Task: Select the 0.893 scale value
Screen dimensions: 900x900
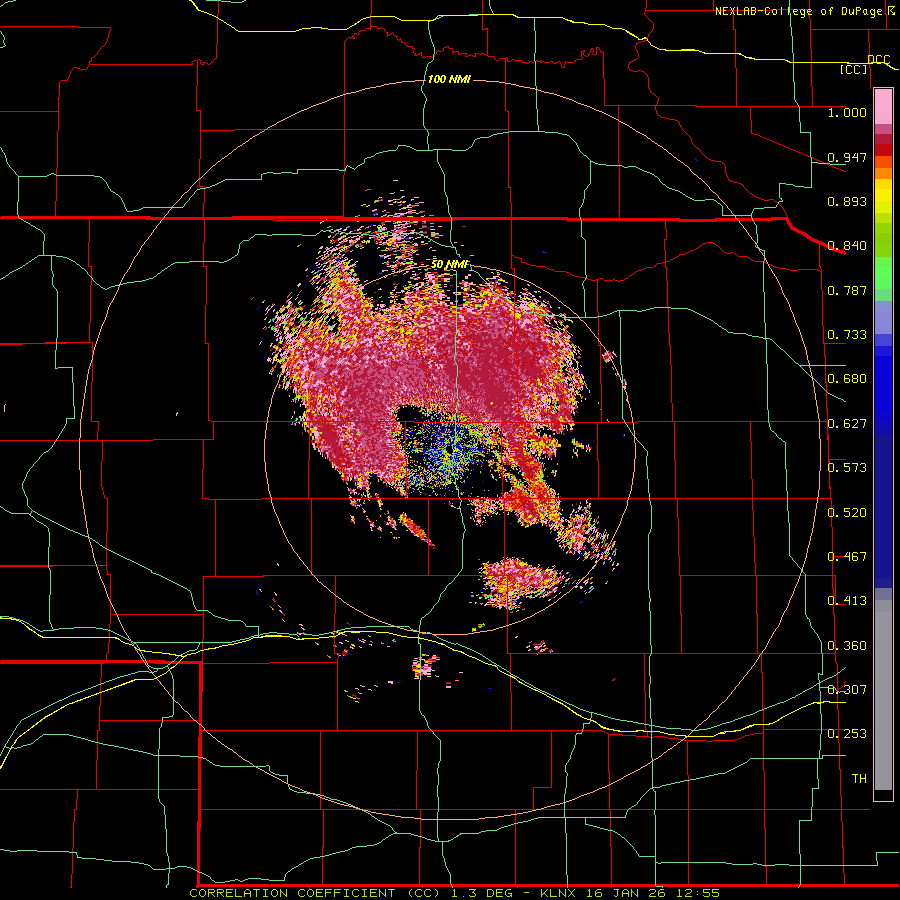Action: pos(847,201)
